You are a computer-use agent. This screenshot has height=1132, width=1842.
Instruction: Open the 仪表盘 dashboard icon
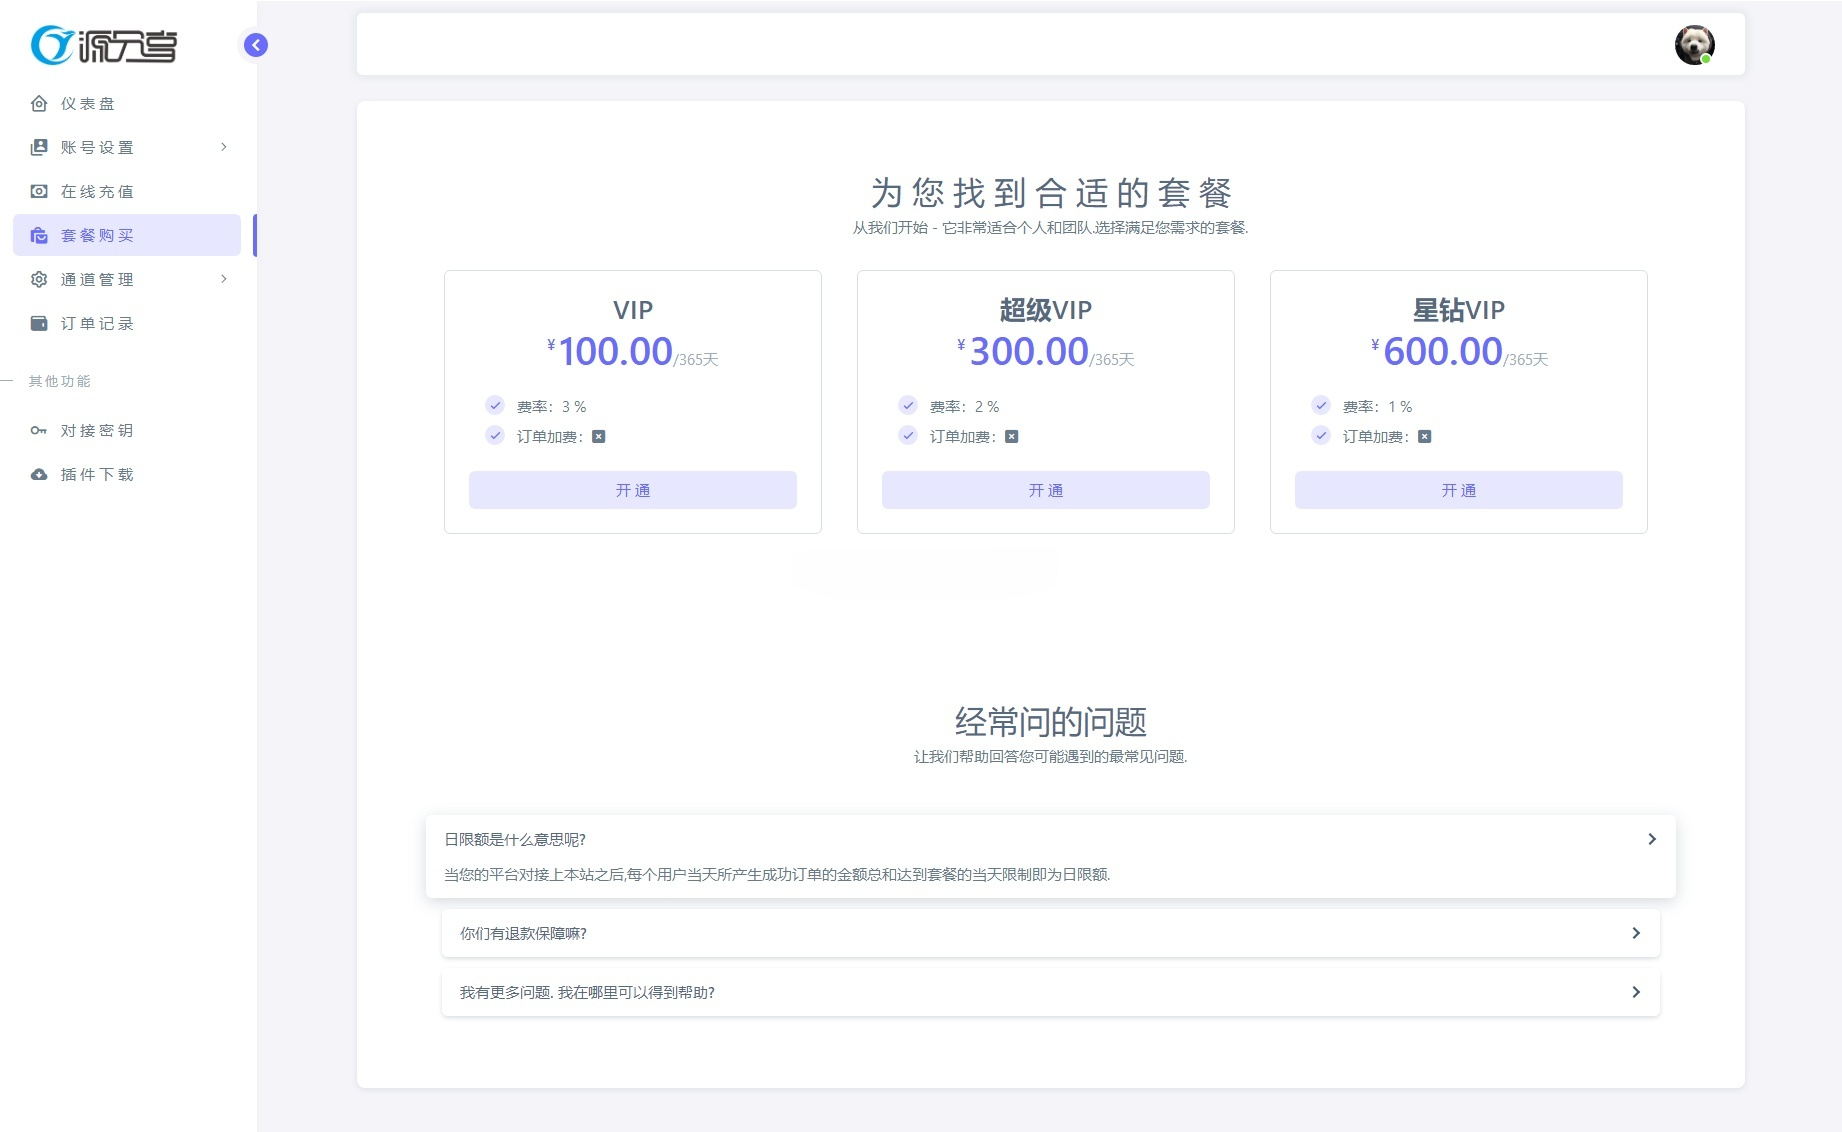[38, 103]
